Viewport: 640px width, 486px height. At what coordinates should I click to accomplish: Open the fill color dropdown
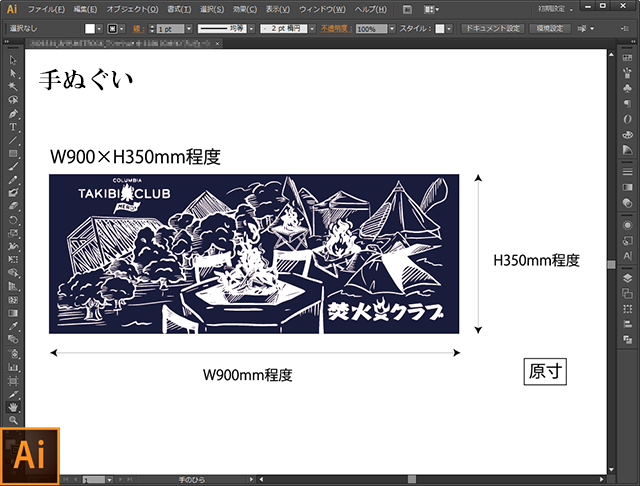(x=101, y=29)
